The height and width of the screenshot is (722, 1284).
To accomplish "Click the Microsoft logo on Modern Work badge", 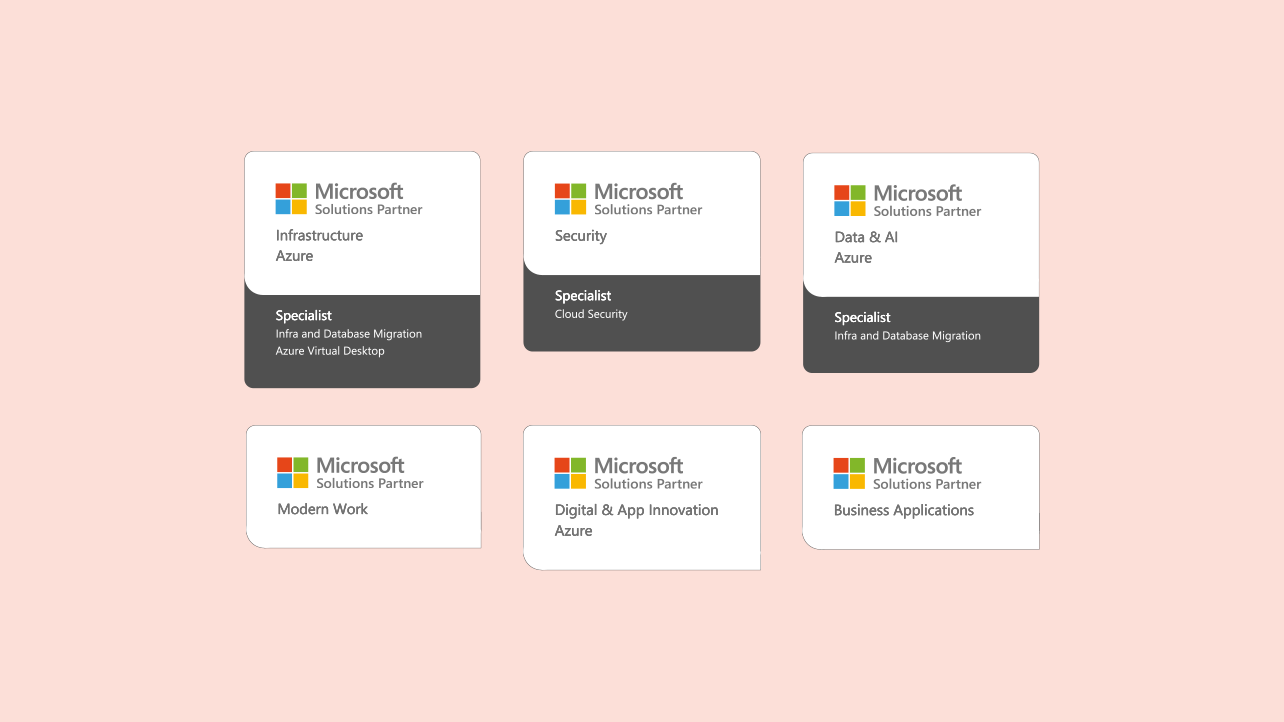I will 292,473.
